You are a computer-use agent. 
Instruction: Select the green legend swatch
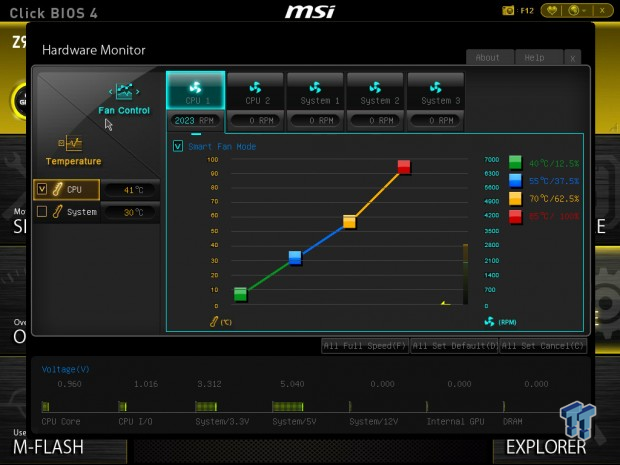[x=515, y=163]
